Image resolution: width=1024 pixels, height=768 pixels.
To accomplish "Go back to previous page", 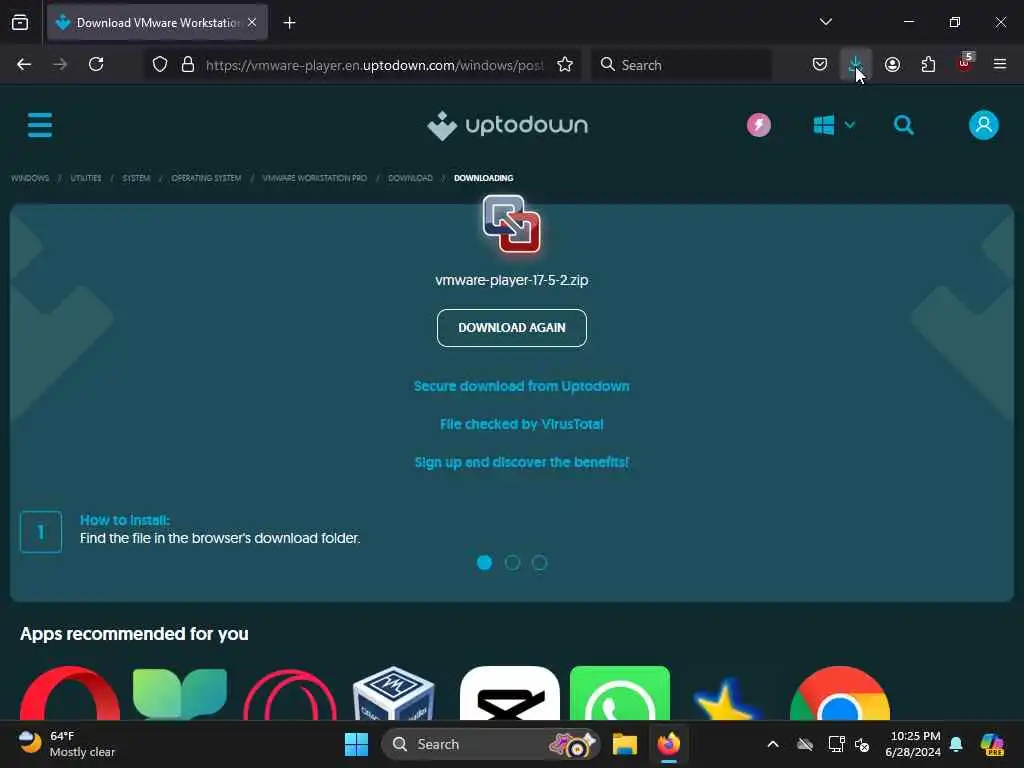I will point(24,64).
